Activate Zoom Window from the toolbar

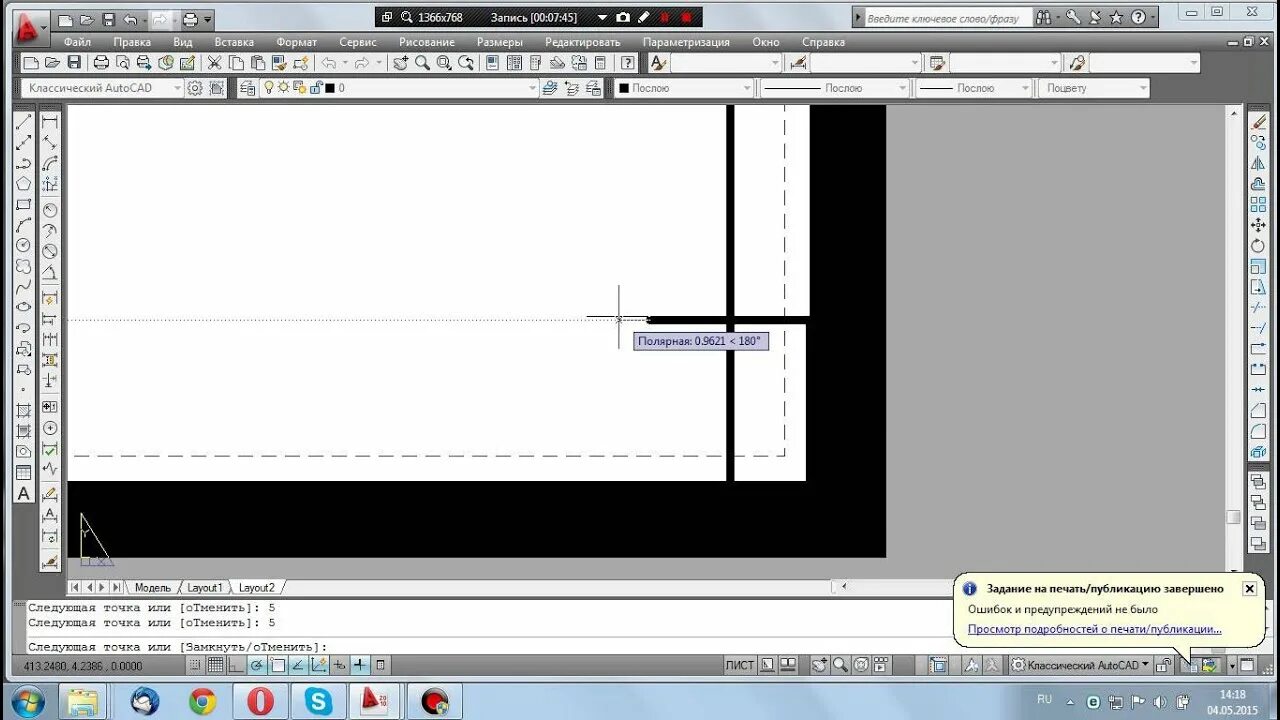pos(443,62)
